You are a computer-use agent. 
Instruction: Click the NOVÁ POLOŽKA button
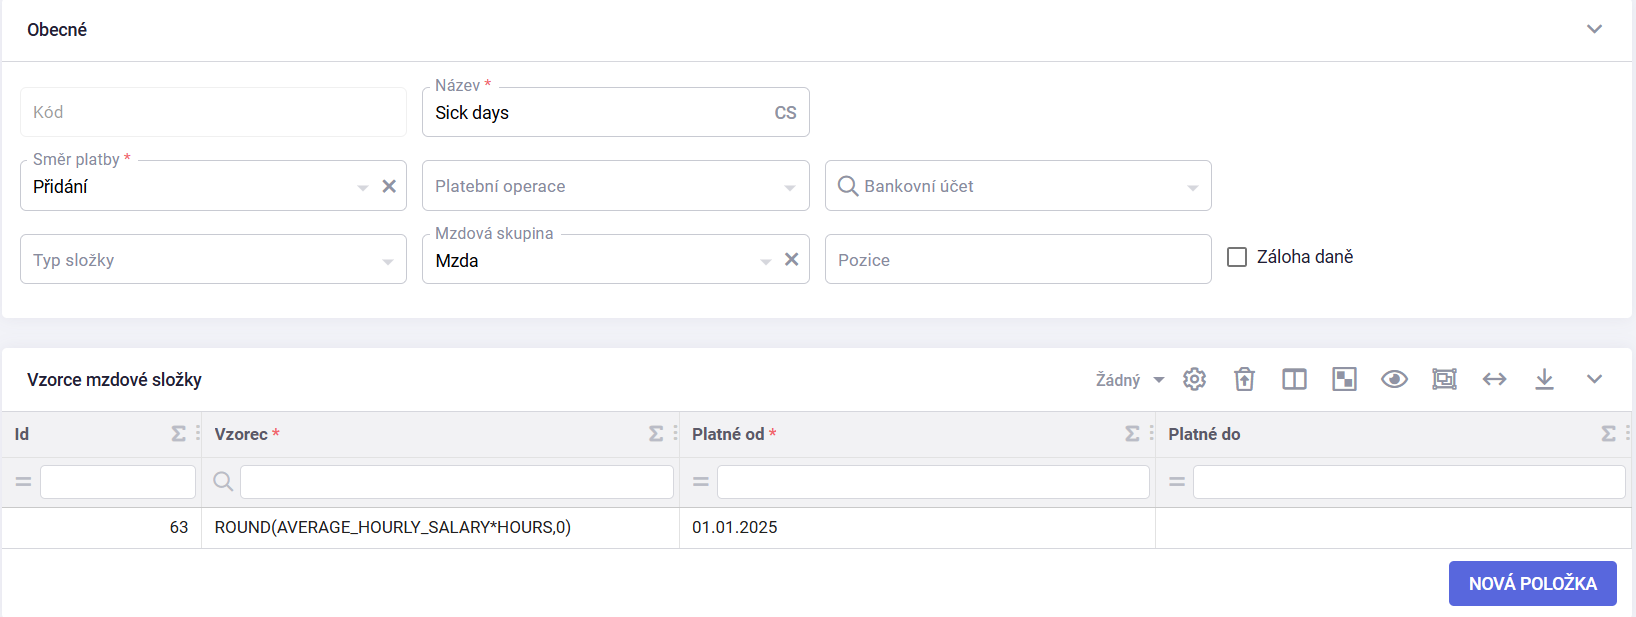1532,583
